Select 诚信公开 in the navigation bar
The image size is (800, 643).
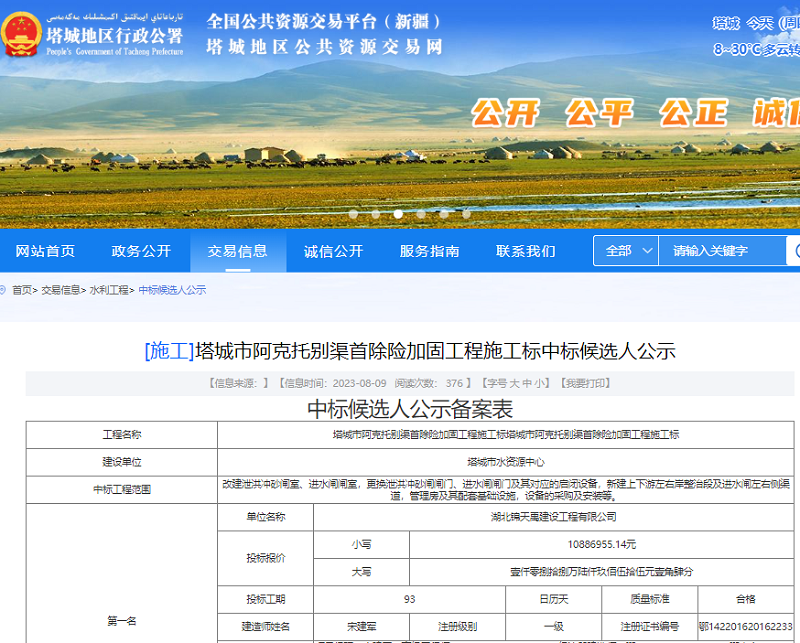click(x=329, y=252)
